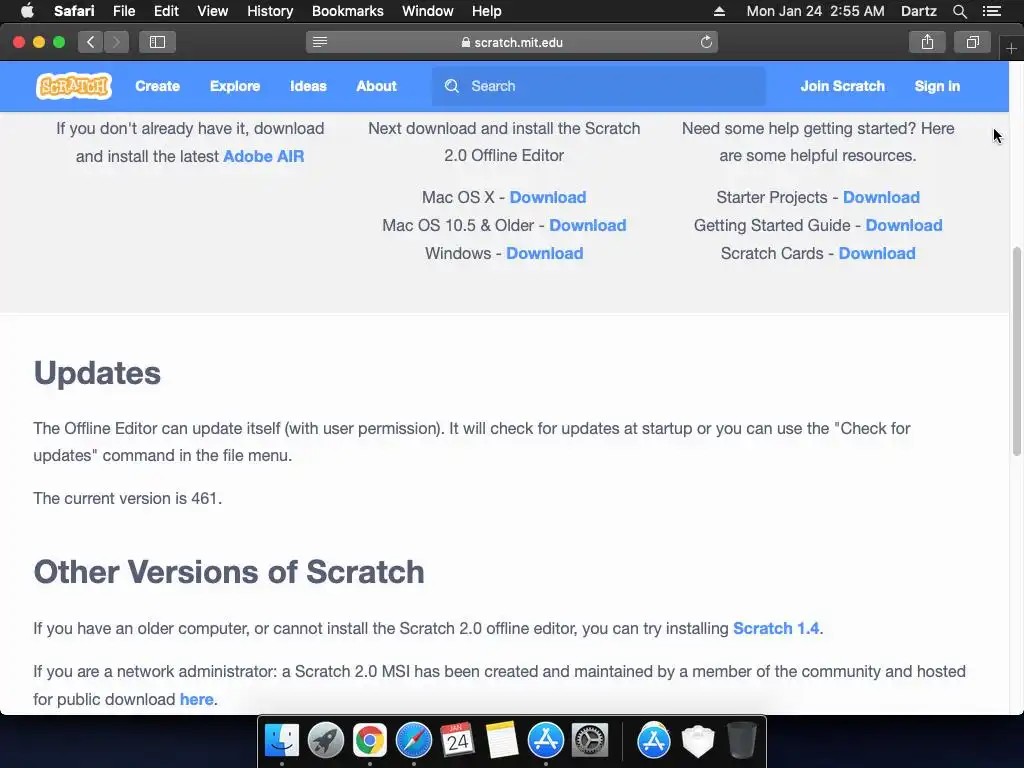Go back with Safari back arrow
This screenshot has width=1024, height=768.
point(91,42)
